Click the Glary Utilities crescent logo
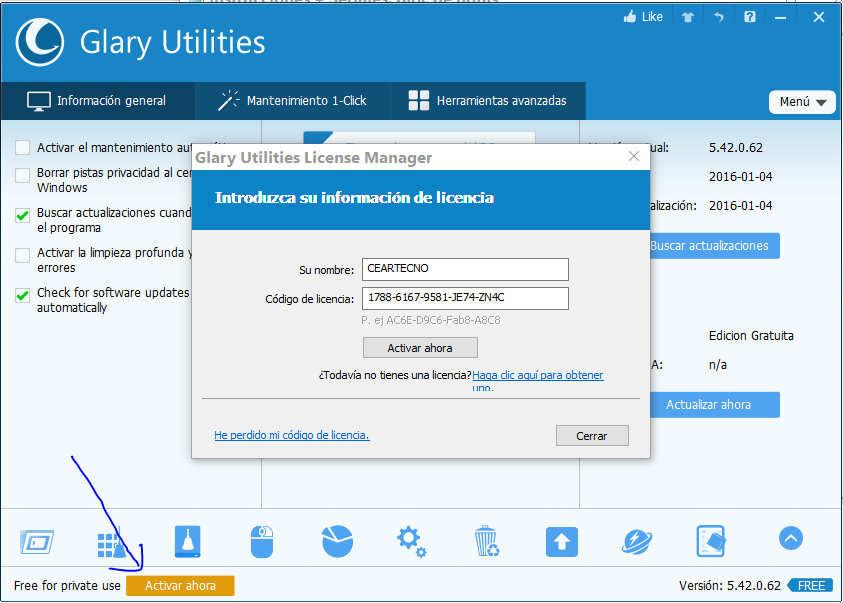843x603 pixels. click(40, 42)
